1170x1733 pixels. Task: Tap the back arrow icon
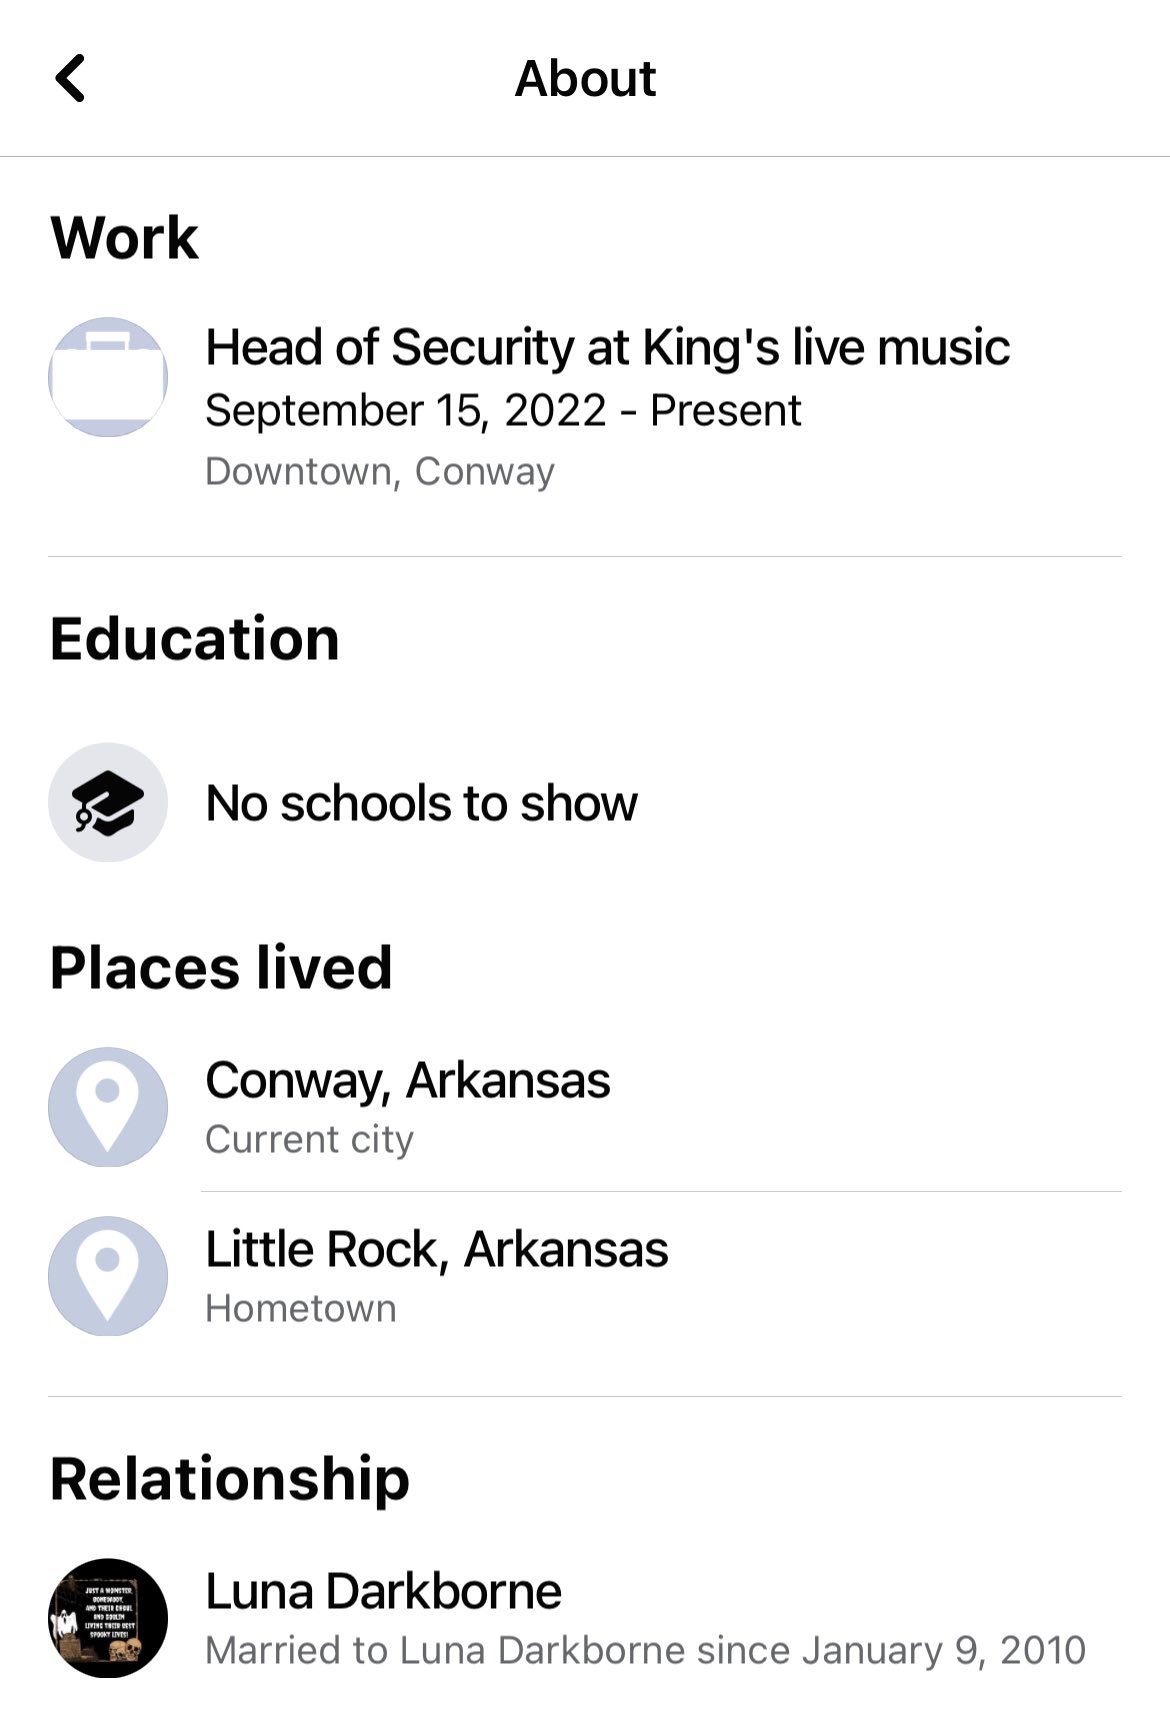70,78
